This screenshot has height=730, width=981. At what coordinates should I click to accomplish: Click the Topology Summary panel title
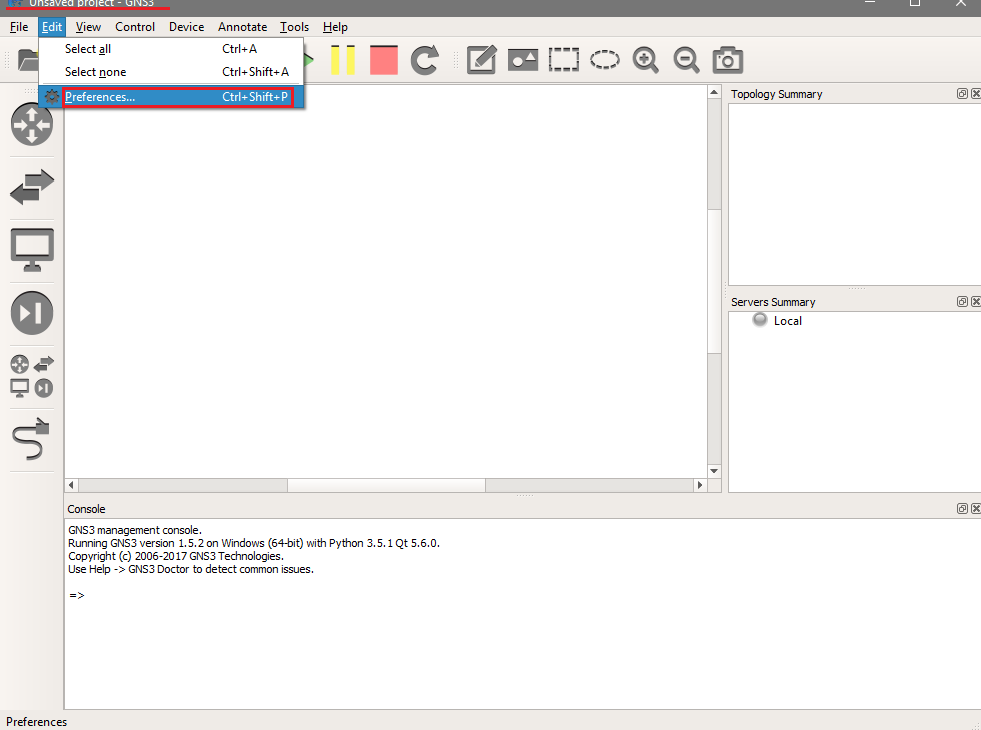pyautogui.click(x=776, y=94)
